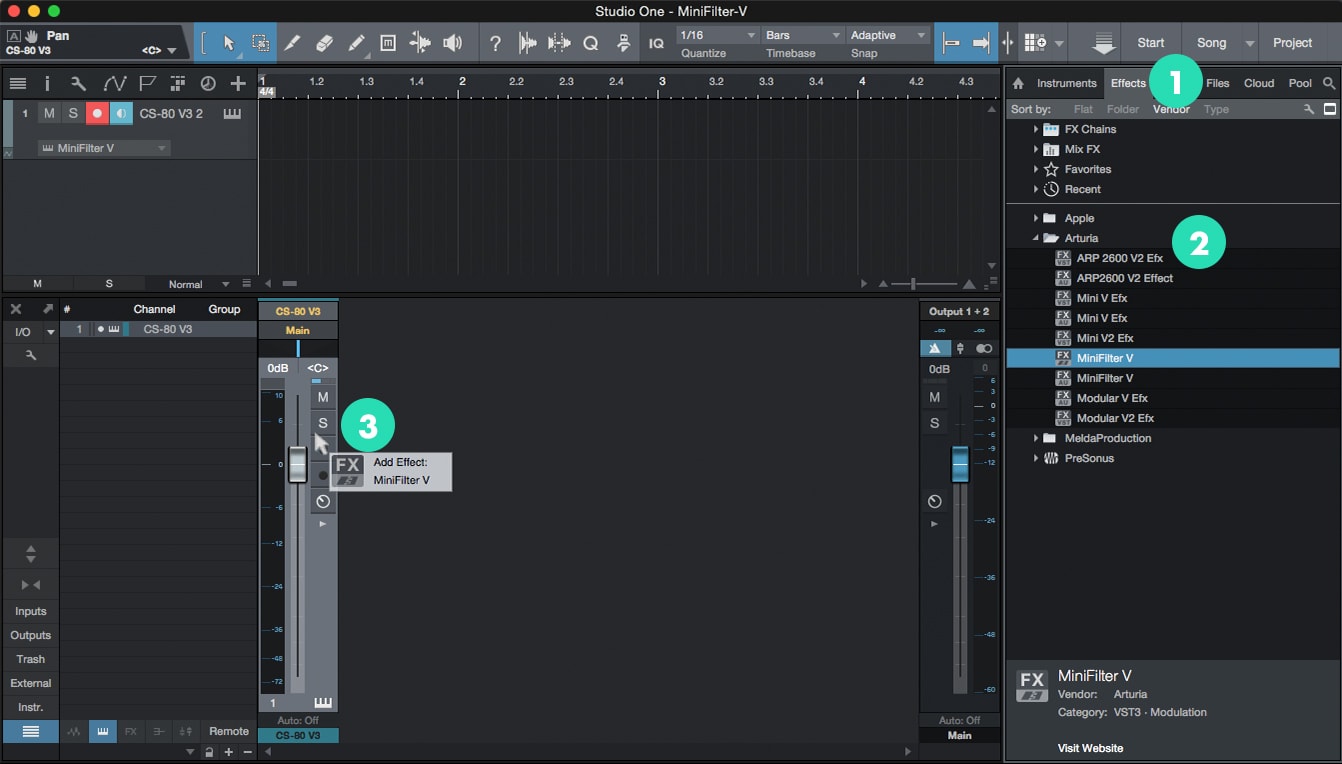Open the Snap Adaptive dropdown

(888, 35)
